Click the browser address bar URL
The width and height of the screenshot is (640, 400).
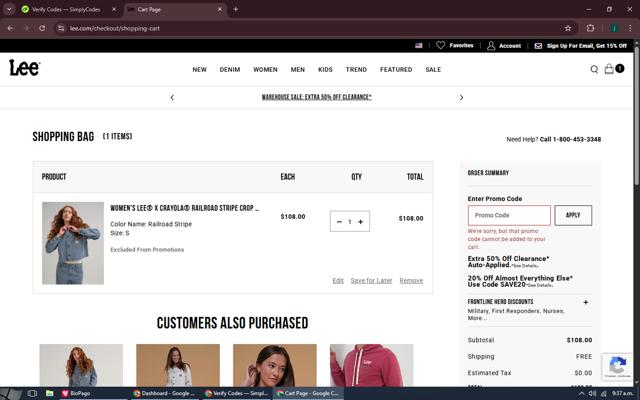click(115, 28)
